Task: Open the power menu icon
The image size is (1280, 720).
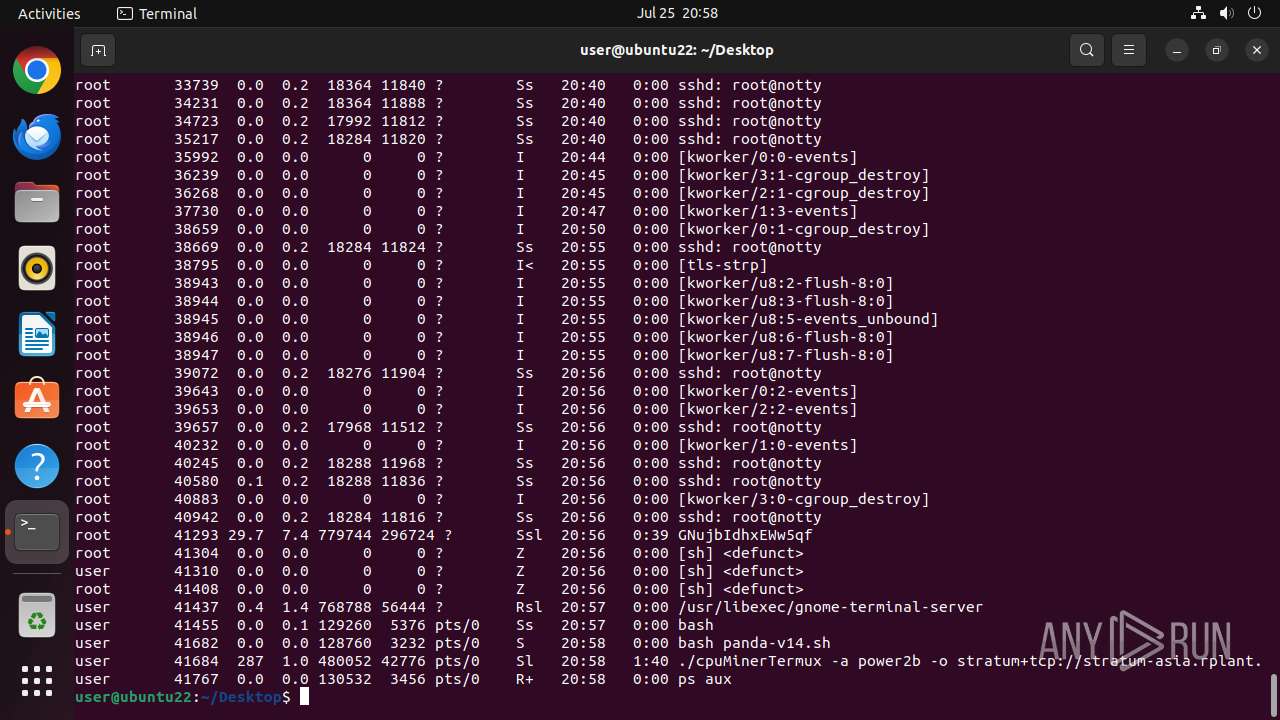Action: [1254, 13]
